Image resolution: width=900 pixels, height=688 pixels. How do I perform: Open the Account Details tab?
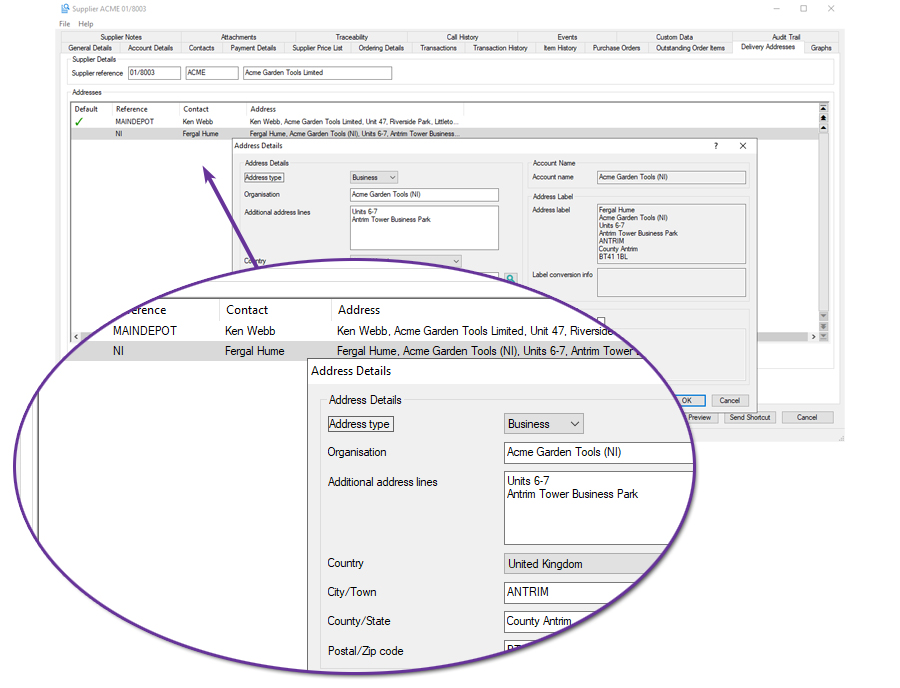click(150, 48)
